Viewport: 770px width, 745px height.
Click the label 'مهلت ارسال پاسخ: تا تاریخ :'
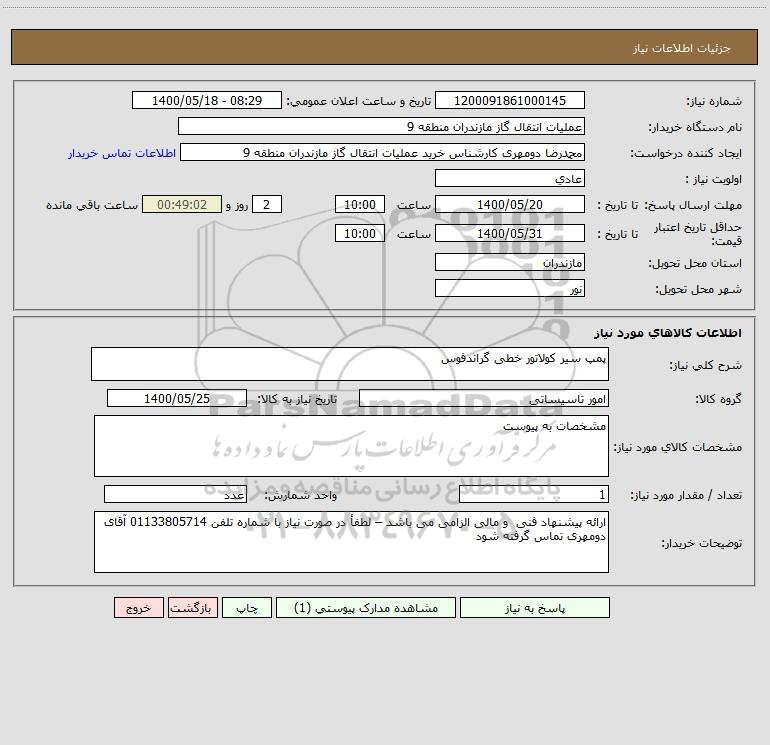[x=669, y=205]
